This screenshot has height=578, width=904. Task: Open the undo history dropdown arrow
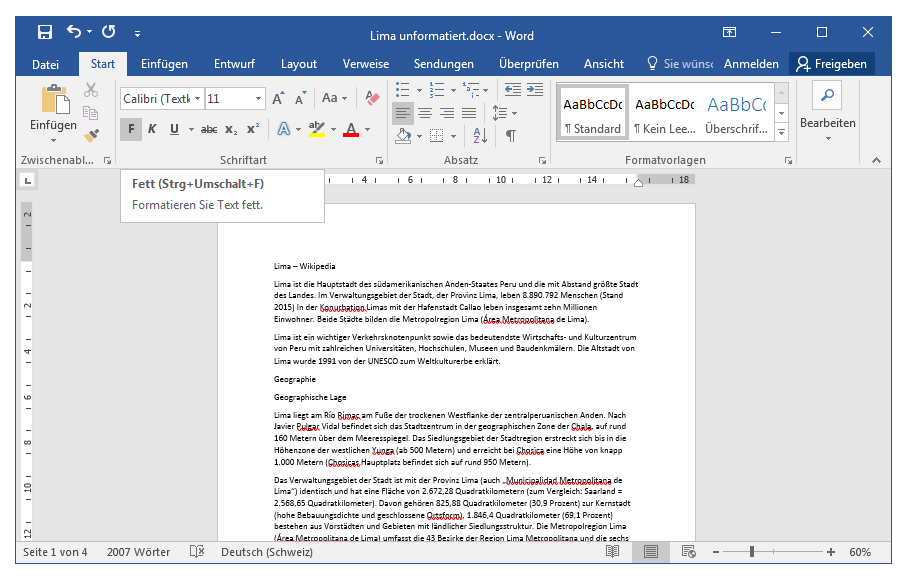89,32
